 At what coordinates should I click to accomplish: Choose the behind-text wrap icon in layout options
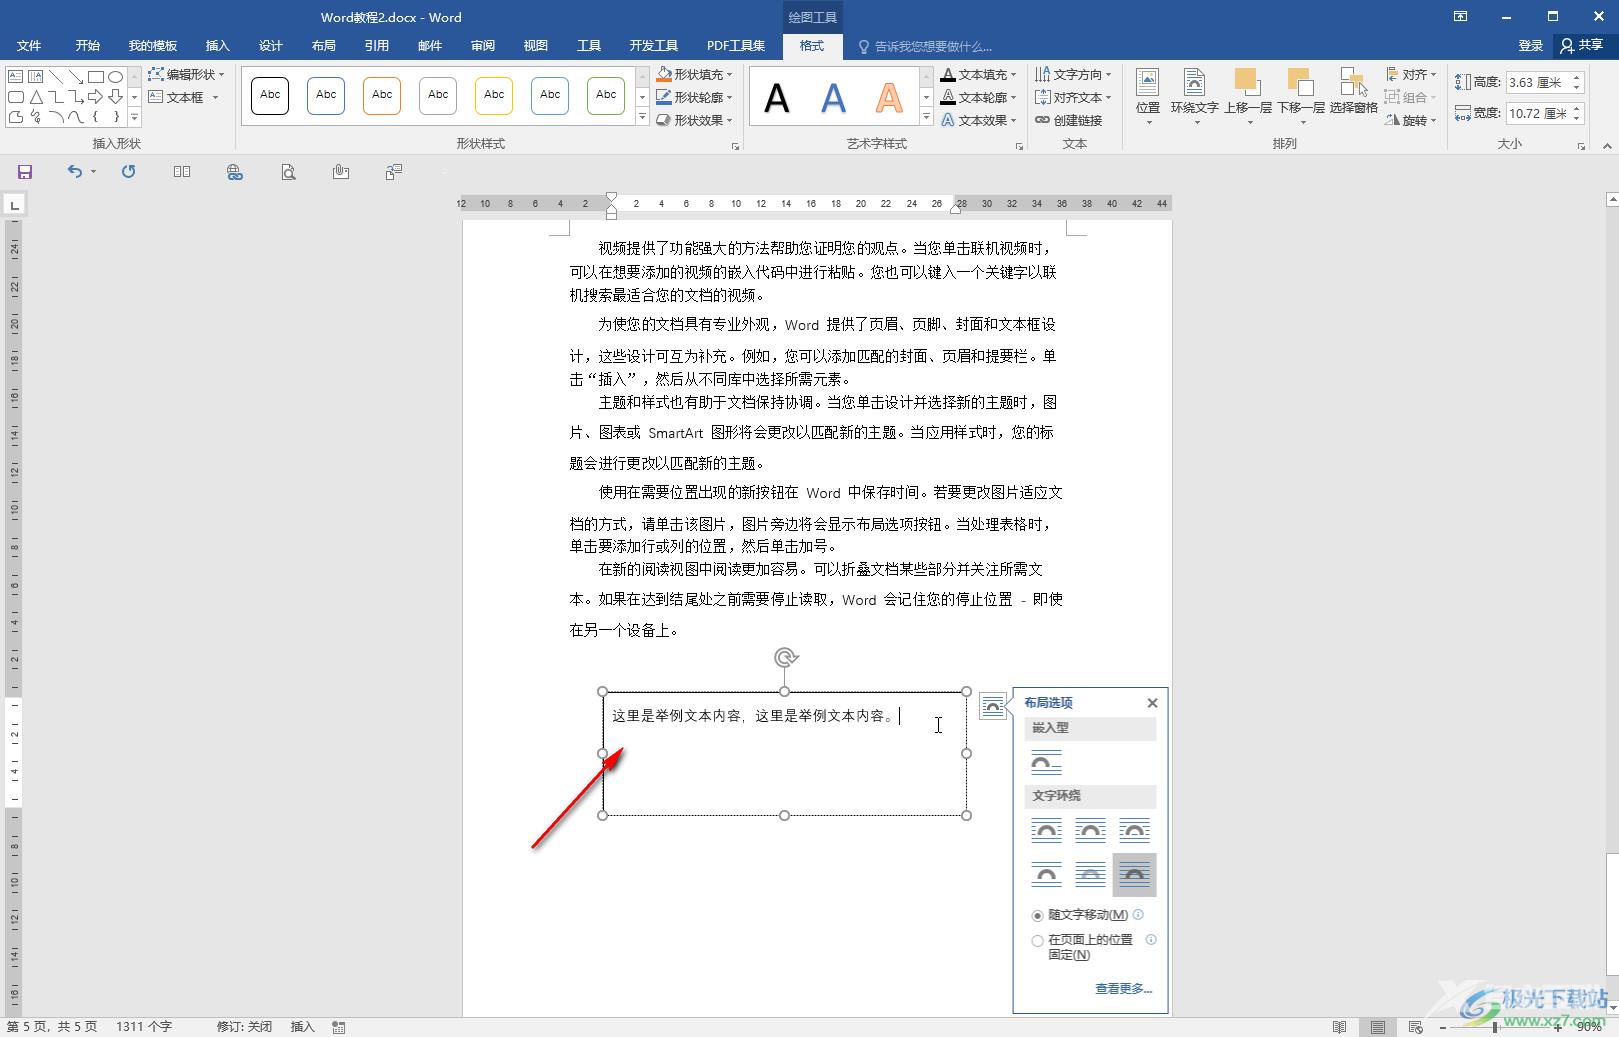pyautogui.click(x=1090, y=875)
